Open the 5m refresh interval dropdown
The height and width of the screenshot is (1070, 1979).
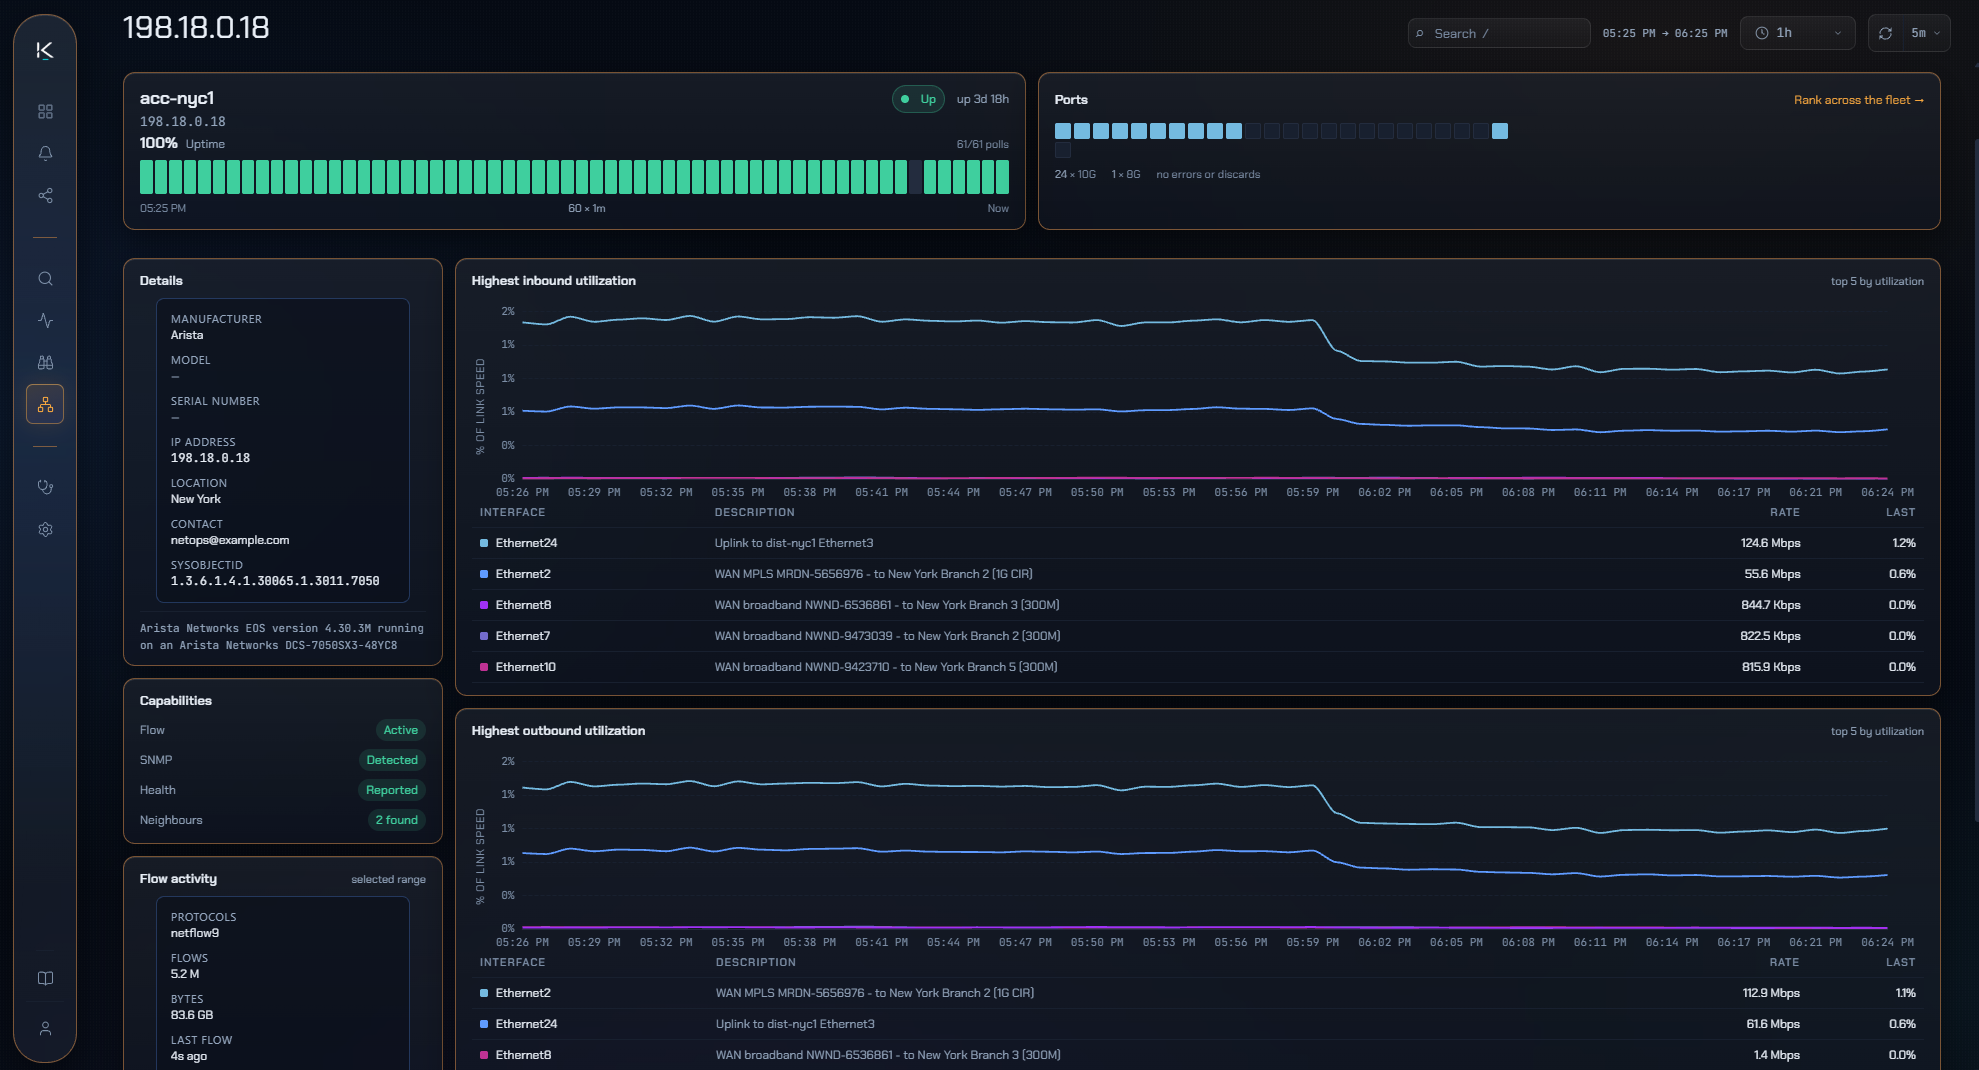(x=1925, y=33)
